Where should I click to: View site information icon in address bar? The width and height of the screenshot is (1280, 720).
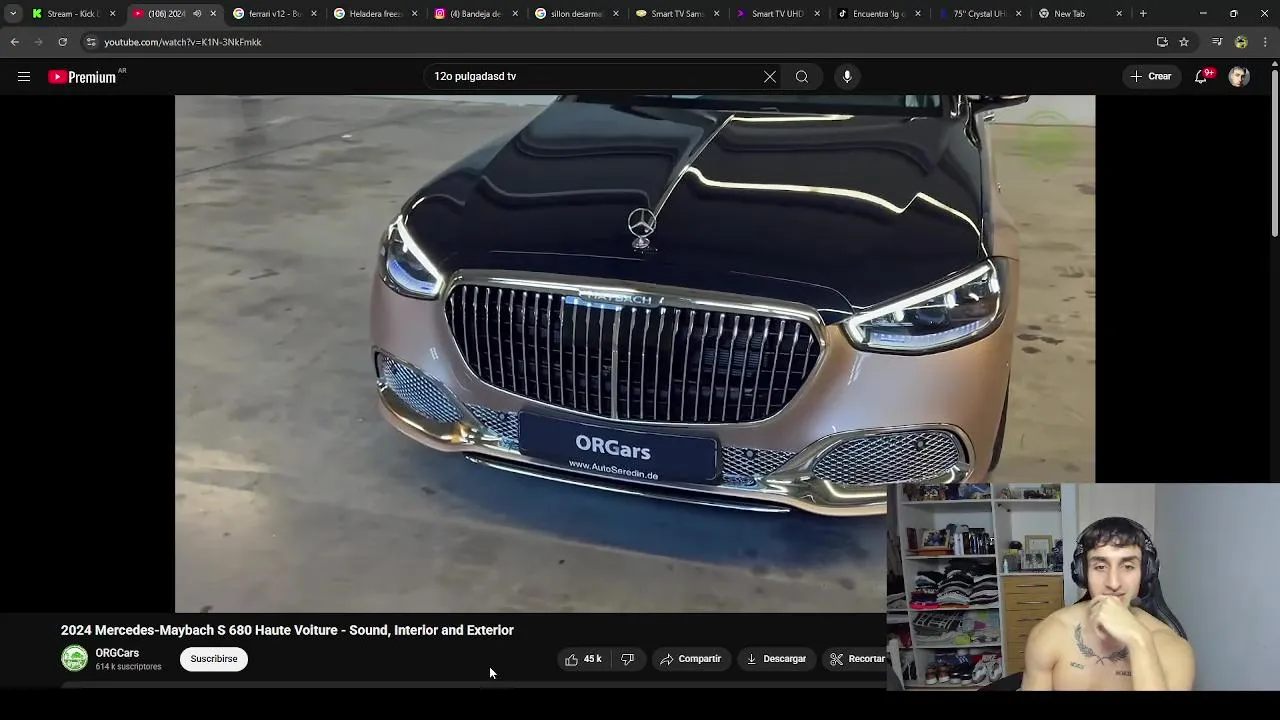[91, 42]
